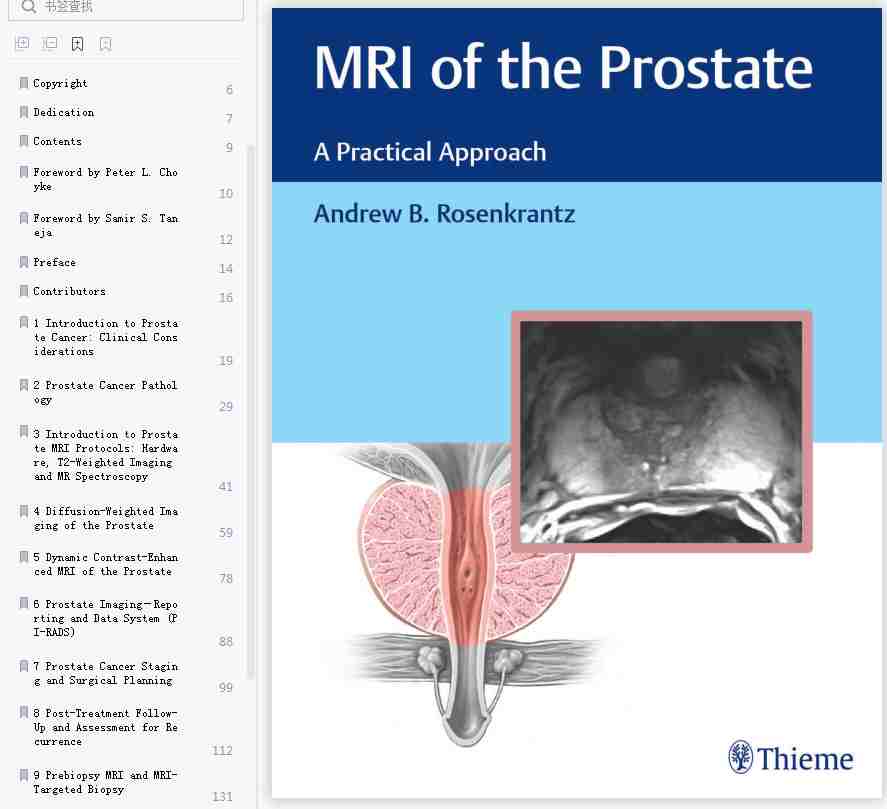Screen dimensions: 887x809
Task: Click bookmark icon beside chapter 3
Action: [x=24, y=432]
